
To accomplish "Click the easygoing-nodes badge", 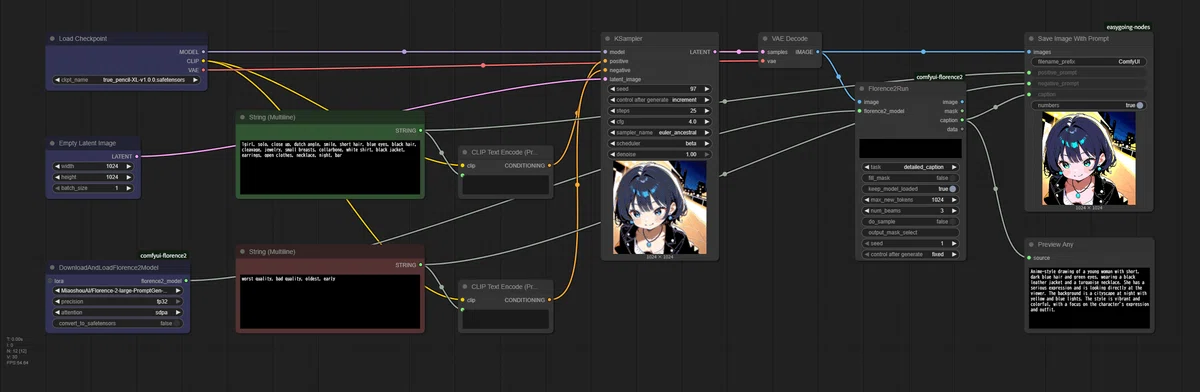I will (1129, 27).
